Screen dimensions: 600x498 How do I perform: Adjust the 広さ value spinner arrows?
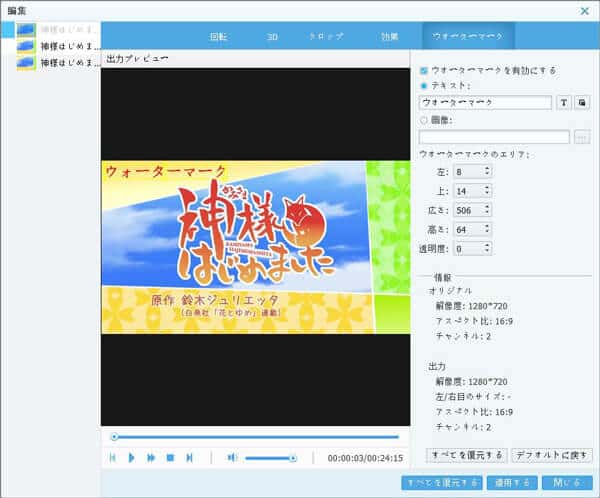click(x=487, y=209)
